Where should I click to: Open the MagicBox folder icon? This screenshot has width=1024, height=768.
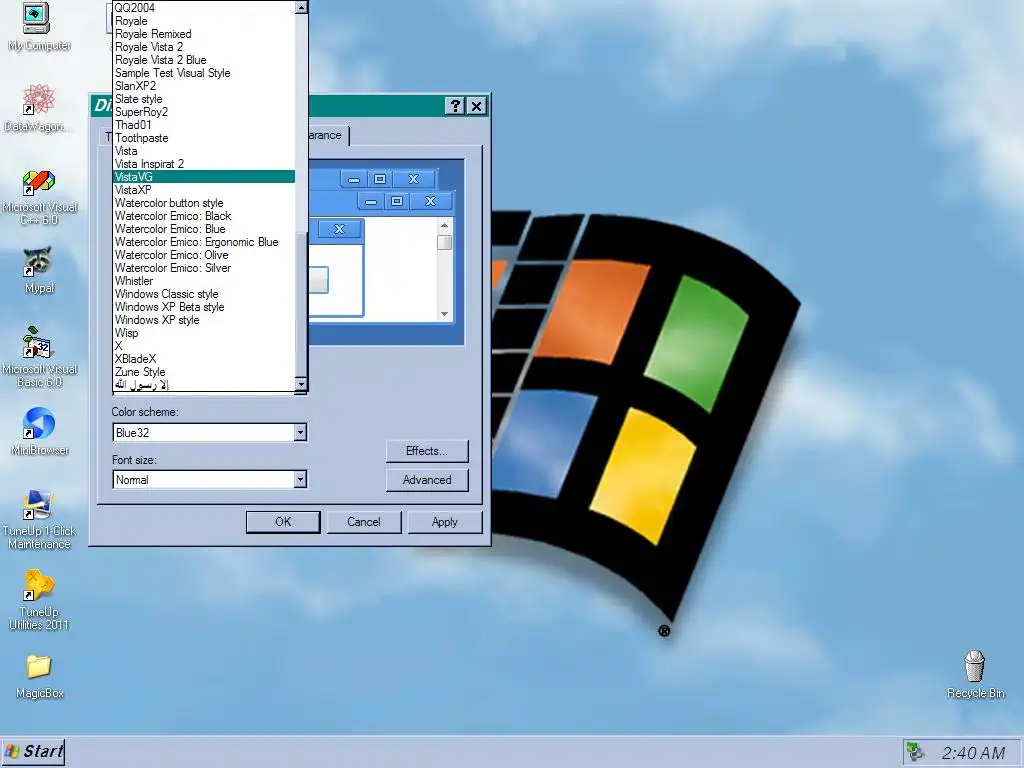pos(39,677)
